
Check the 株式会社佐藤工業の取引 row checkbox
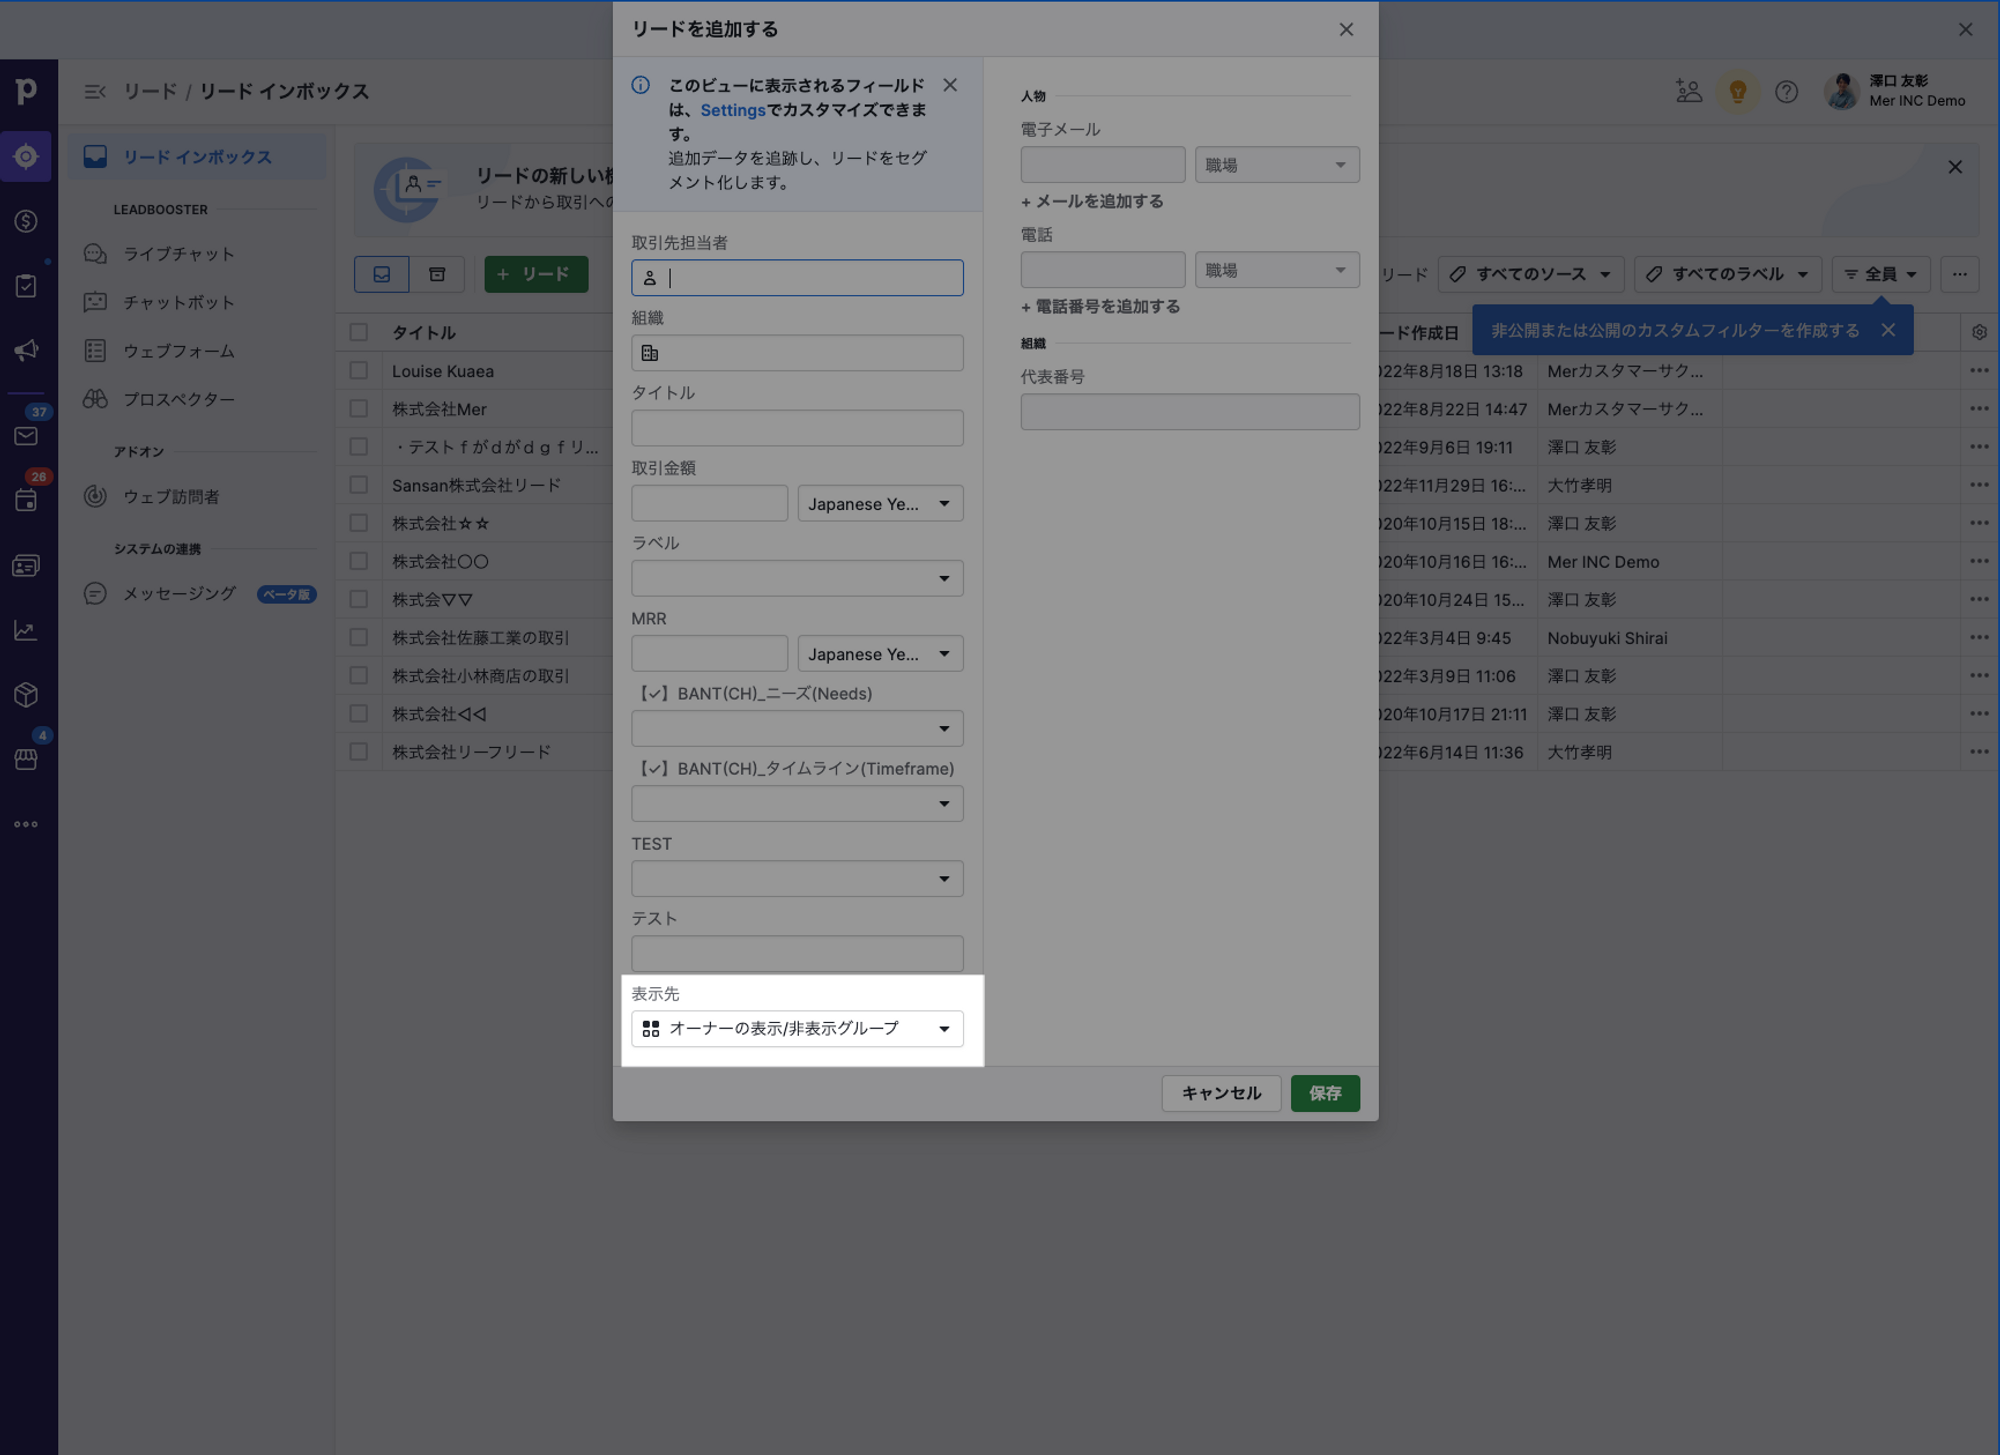coord(359,637)
